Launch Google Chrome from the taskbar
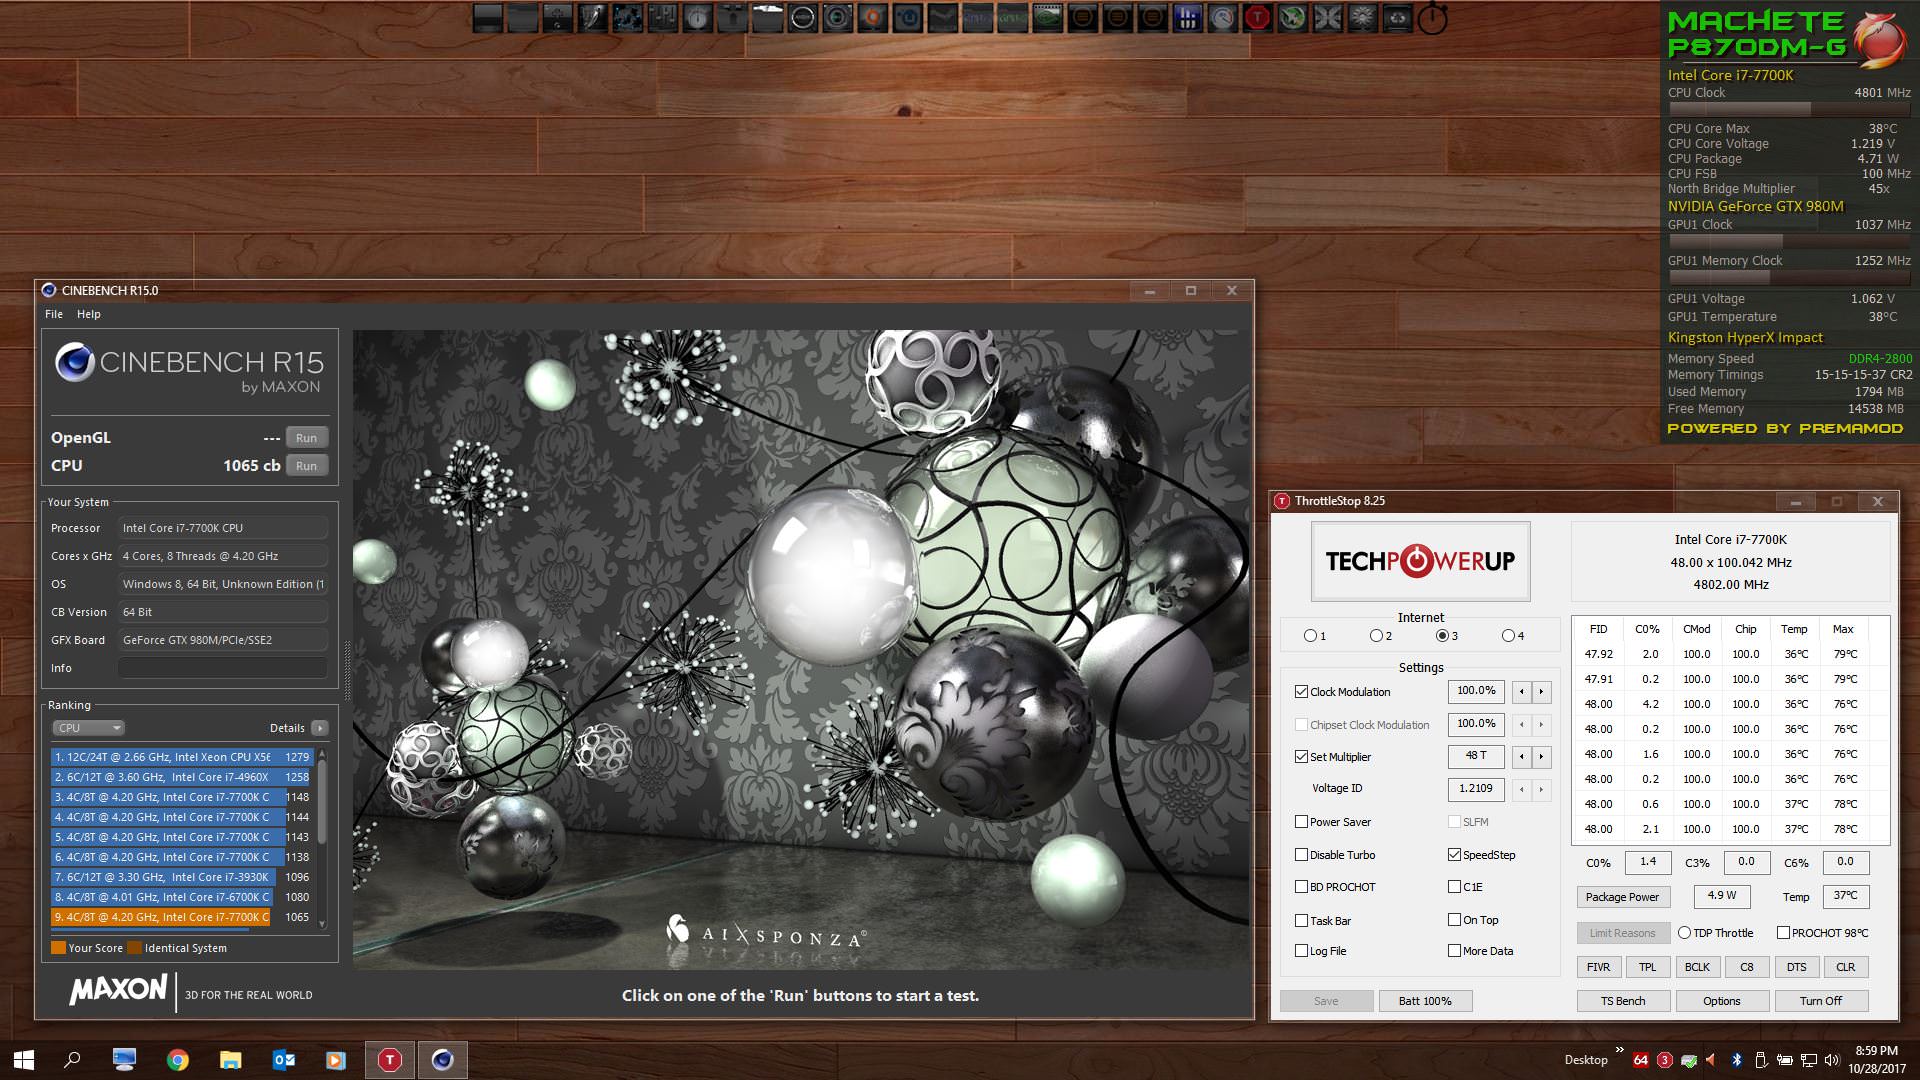Screen dimensions: 1920x1080 coord(178,1060)
